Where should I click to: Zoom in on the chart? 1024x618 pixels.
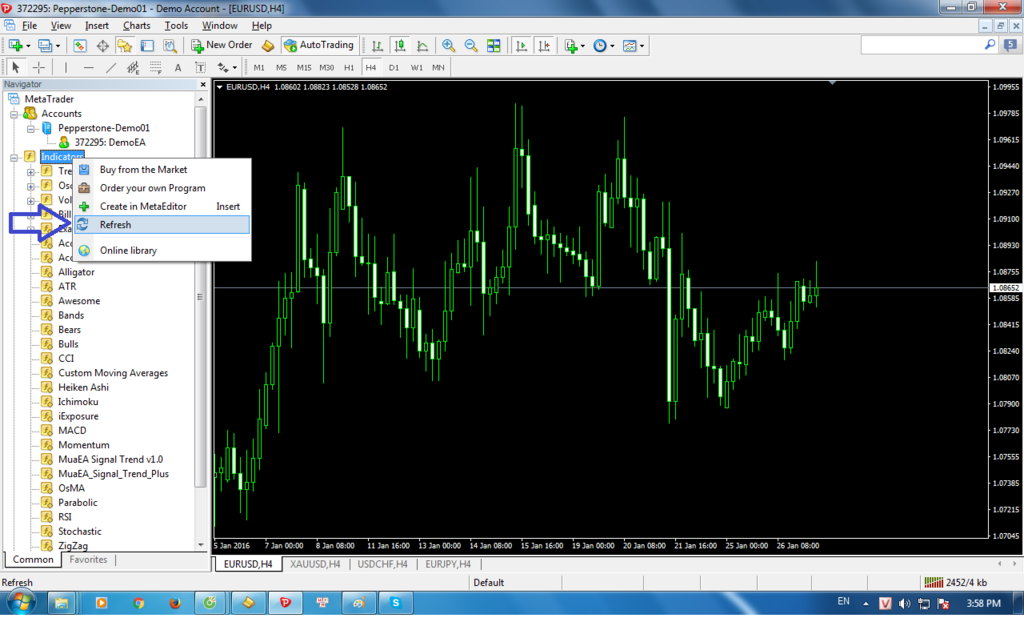pyautogui.click(x=448, y=46)
